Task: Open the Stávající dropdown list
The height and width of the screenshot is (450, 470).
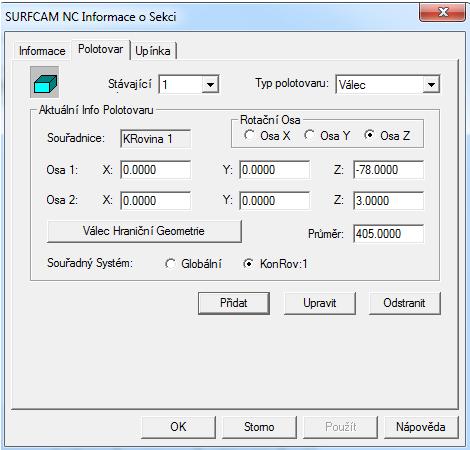Action: (x=210, y=84)
